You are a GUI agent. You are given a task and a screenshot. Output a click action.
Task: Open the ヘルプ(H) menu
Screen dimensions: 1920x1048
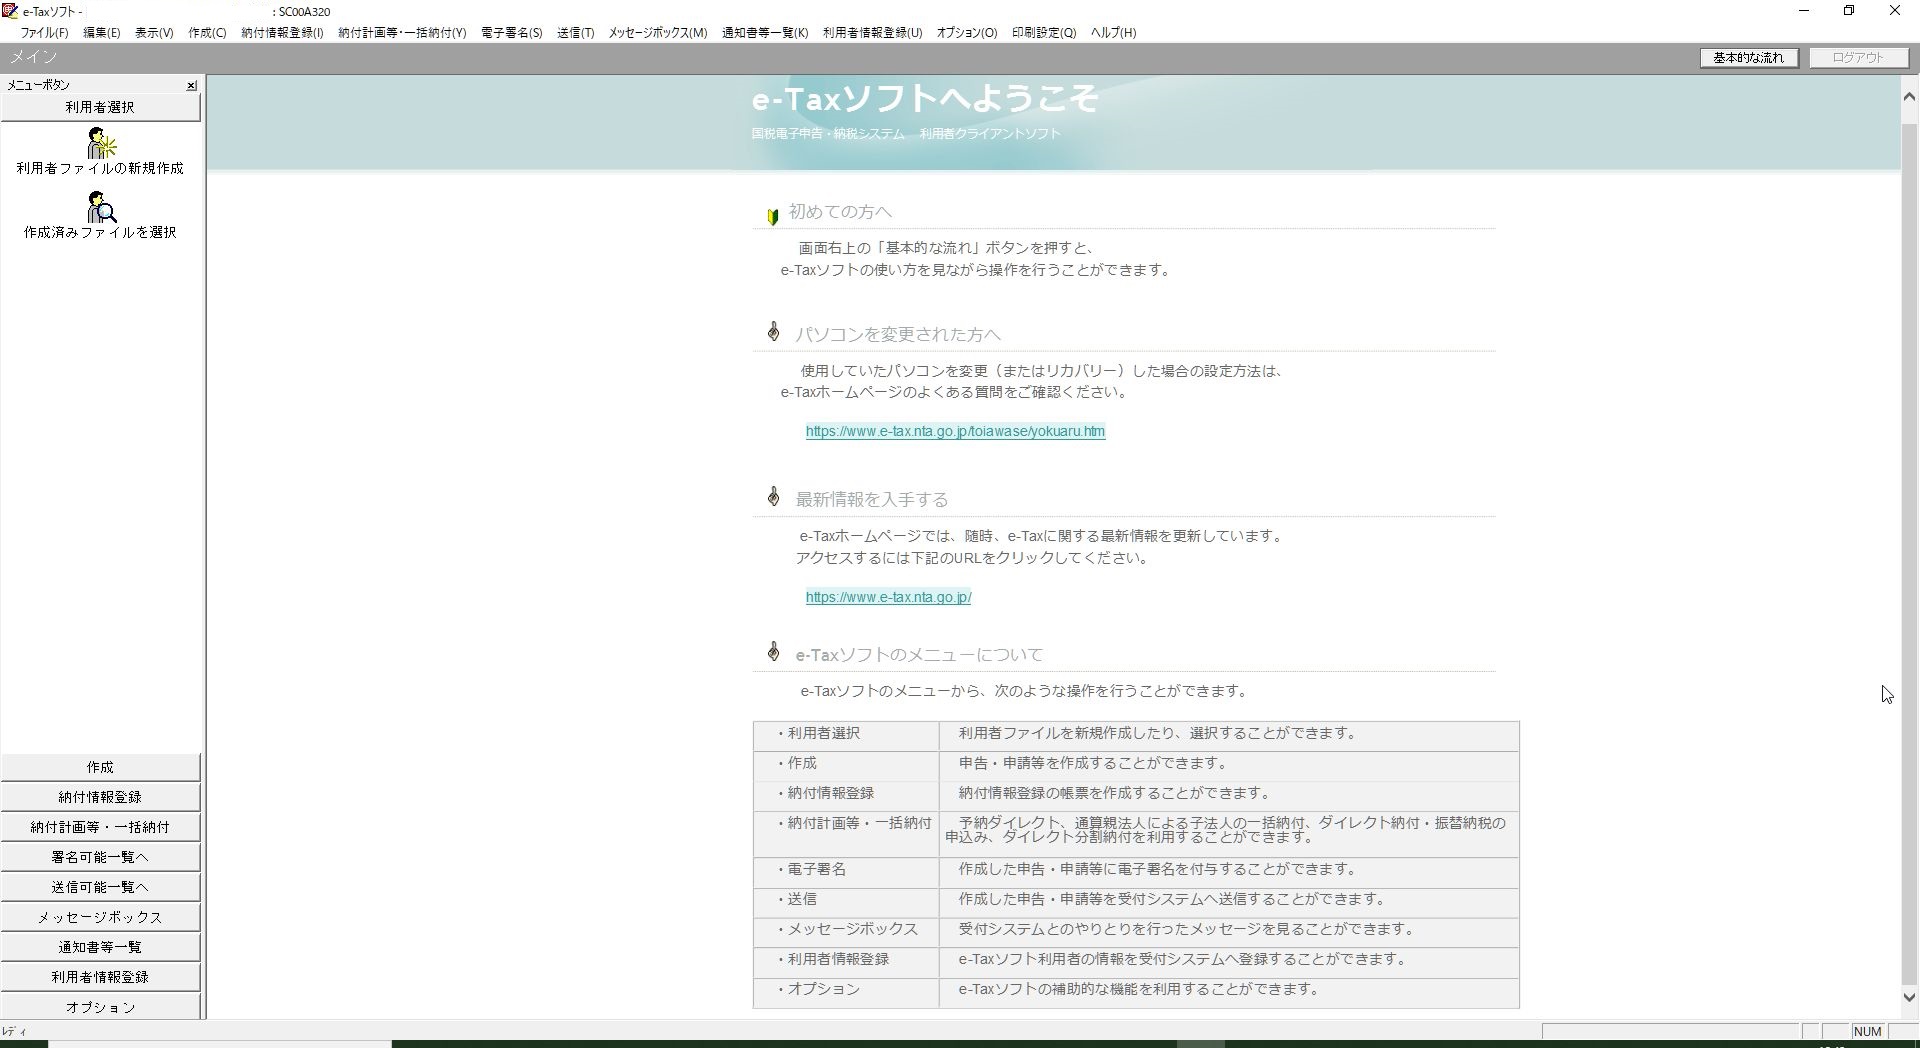click(1113, 33)
